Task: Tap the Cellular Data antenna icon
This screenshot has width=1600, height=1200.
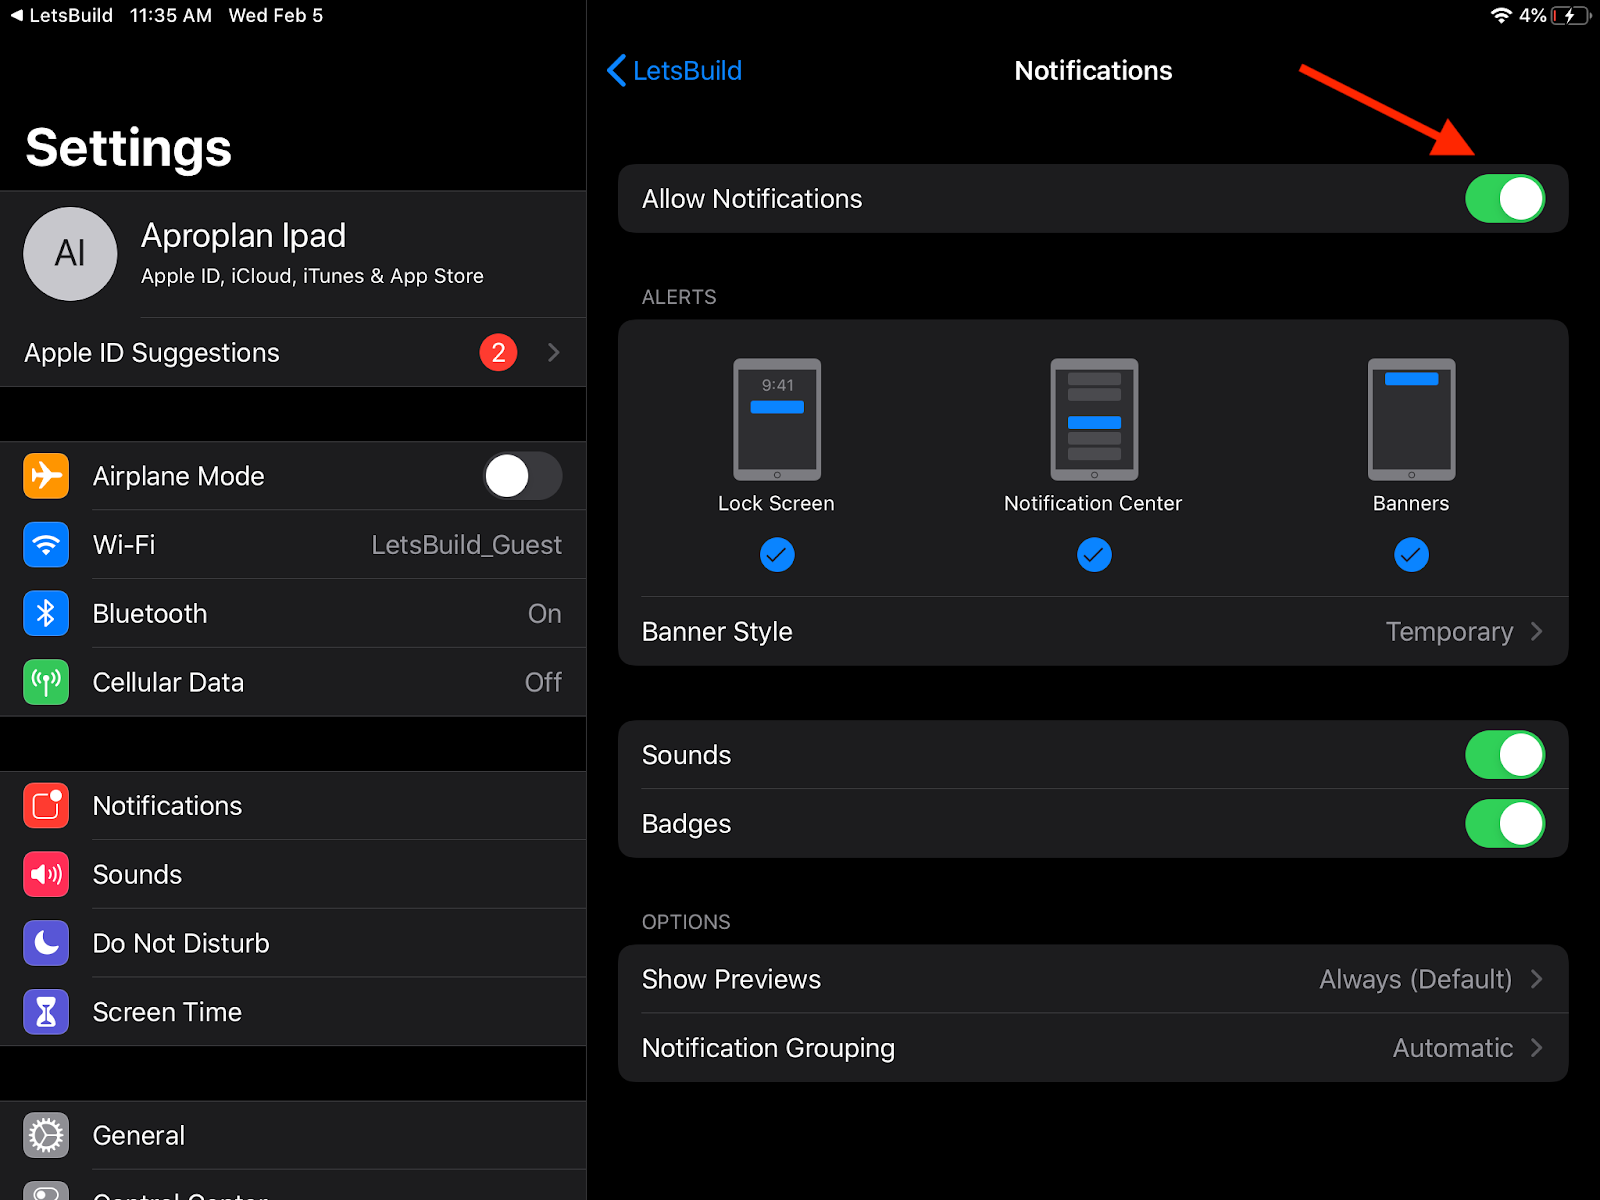Action: point(46,682)
